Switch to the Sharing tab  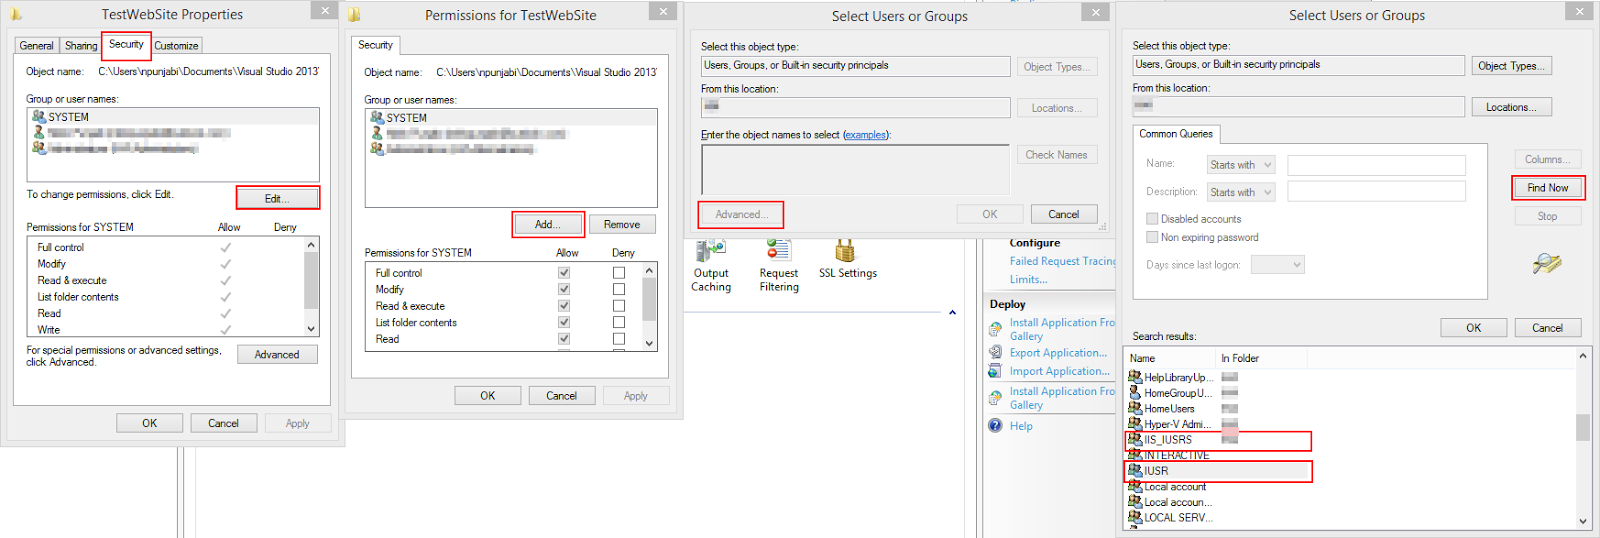pos(81,46)
